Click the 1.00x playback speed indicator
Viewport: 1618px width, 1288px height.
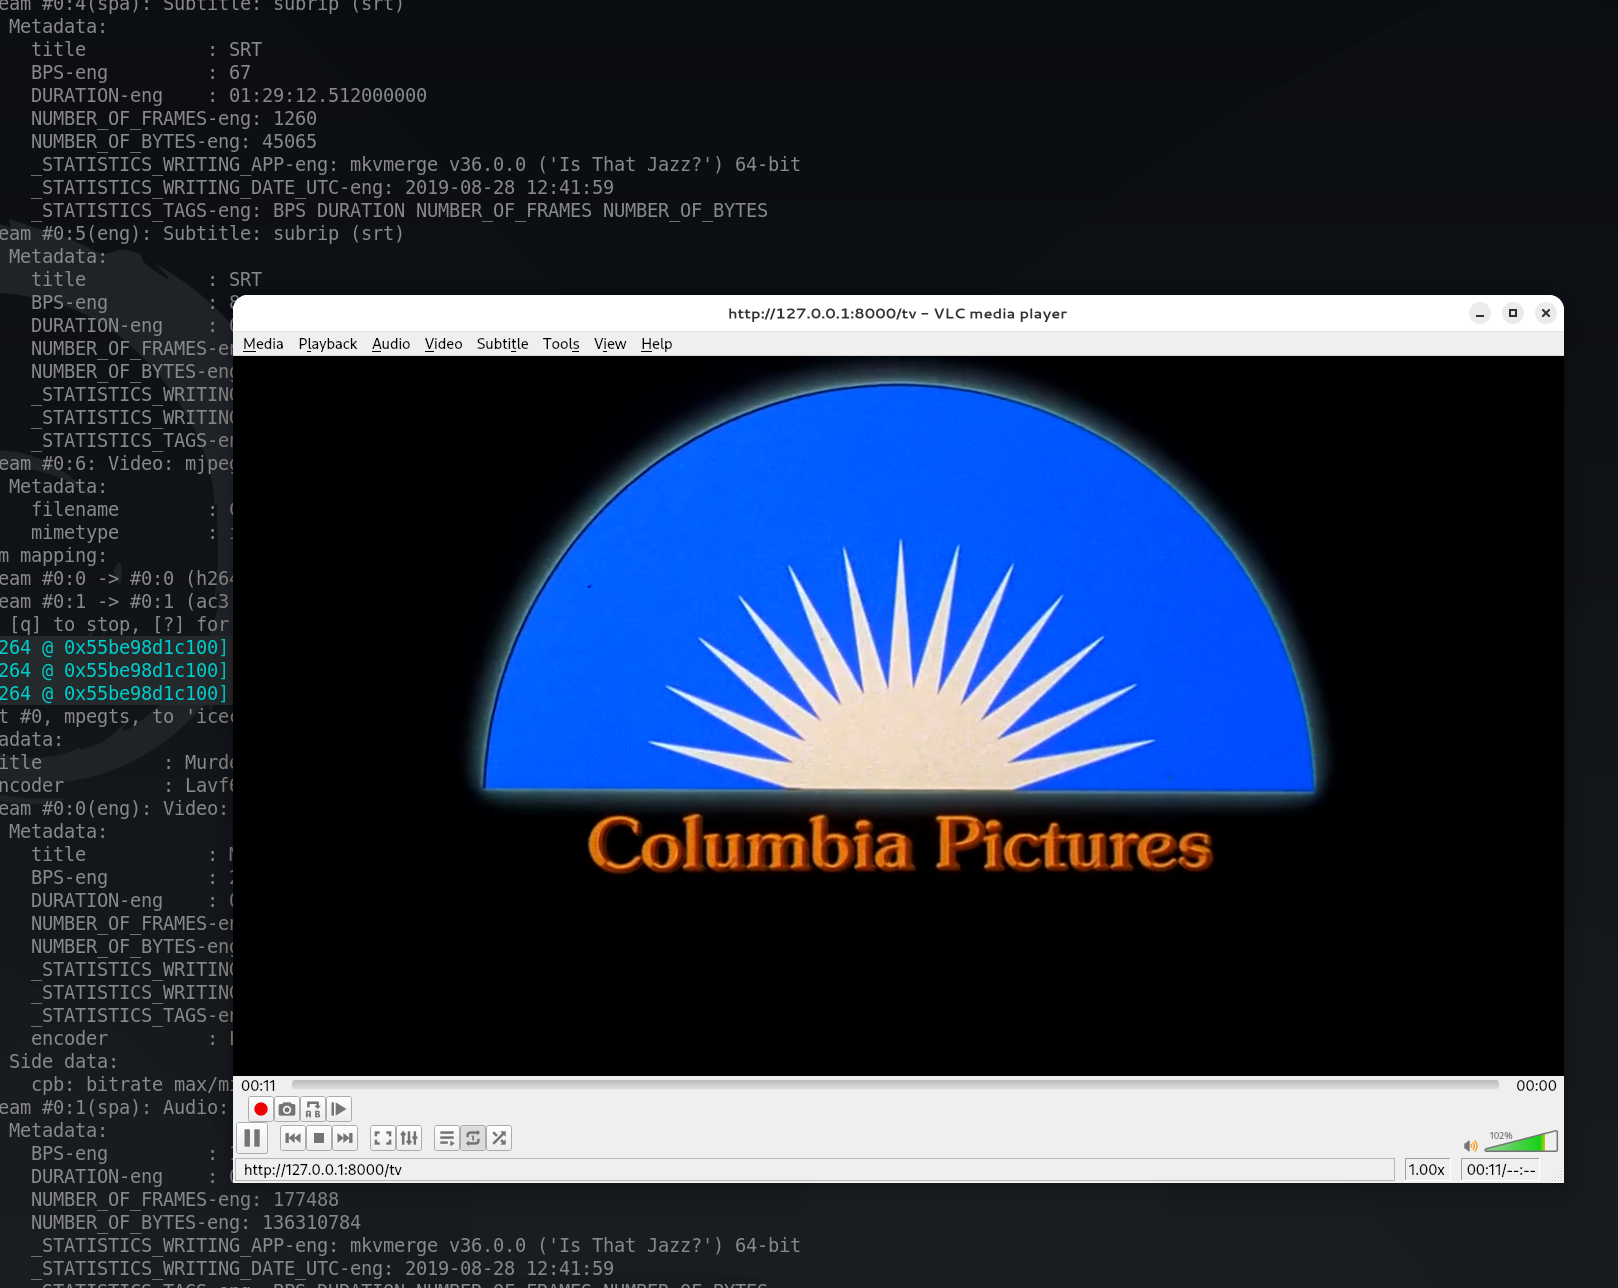click(1427, 1170)
